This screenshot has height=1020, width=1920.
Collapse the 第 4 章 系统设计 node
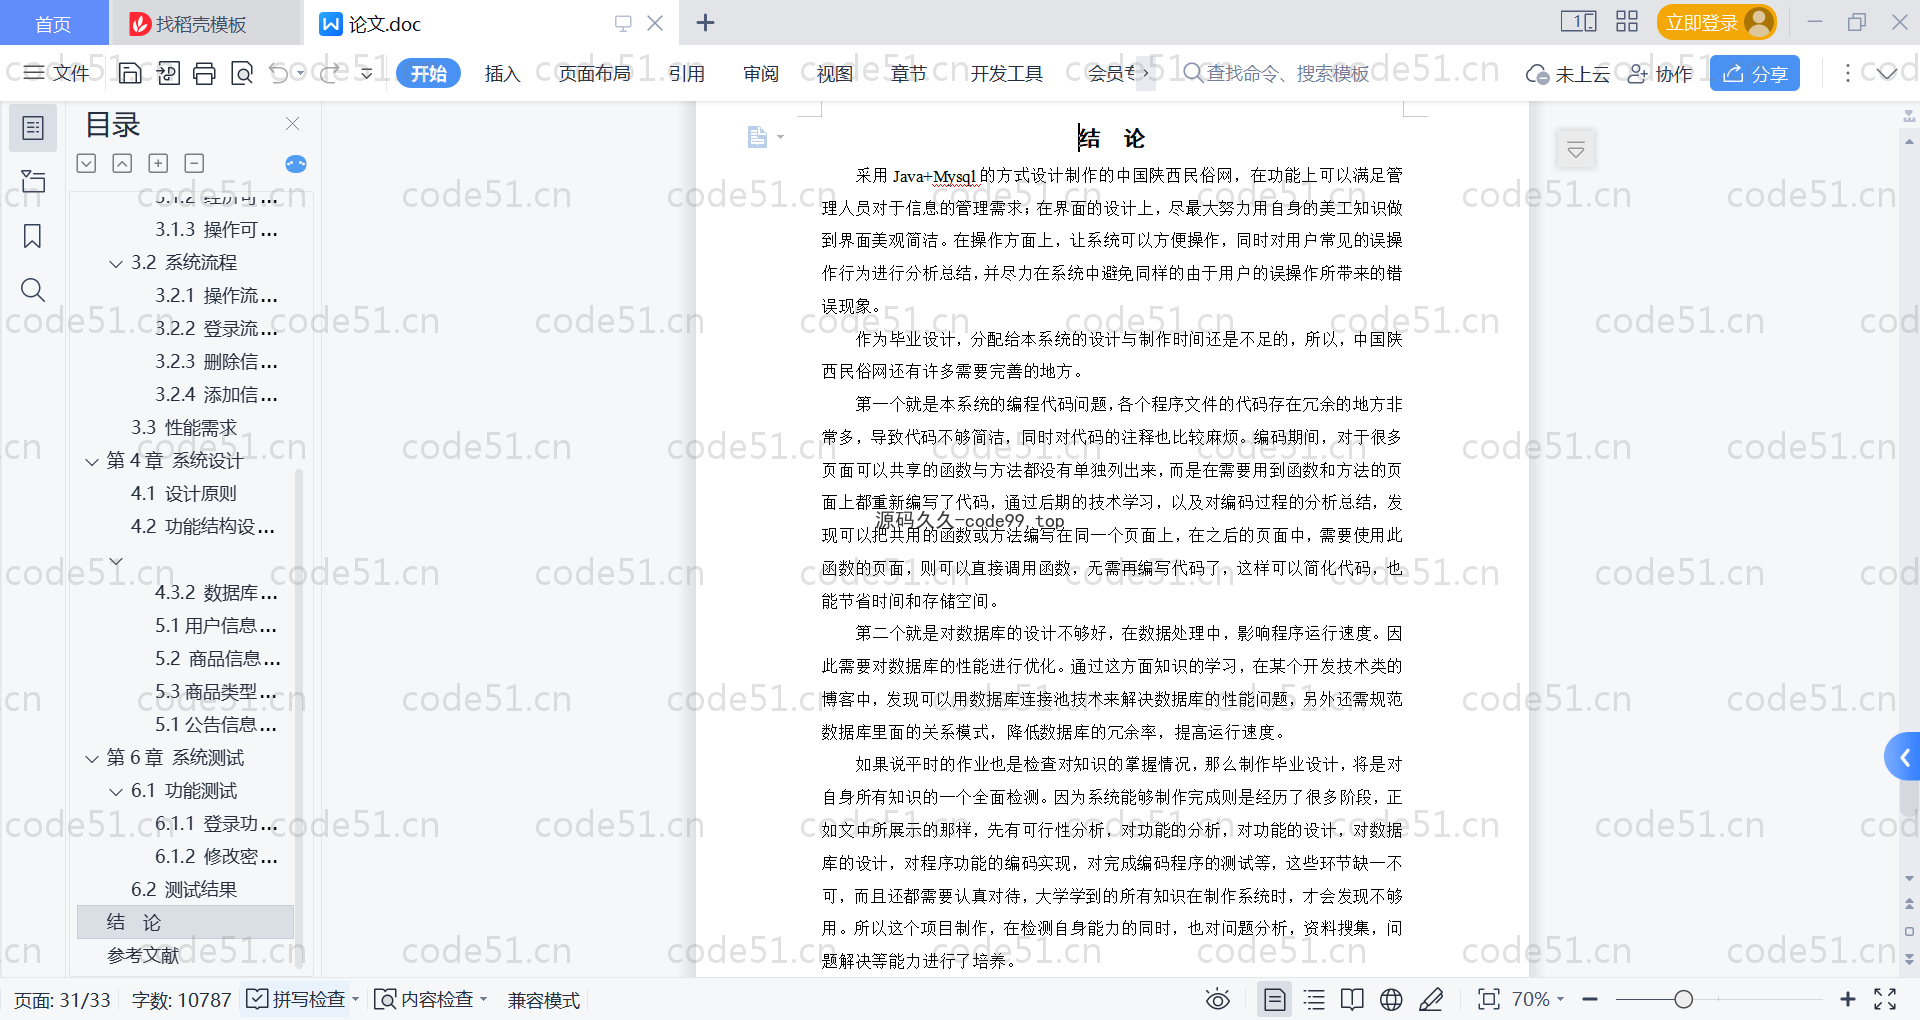pos(92,461)
